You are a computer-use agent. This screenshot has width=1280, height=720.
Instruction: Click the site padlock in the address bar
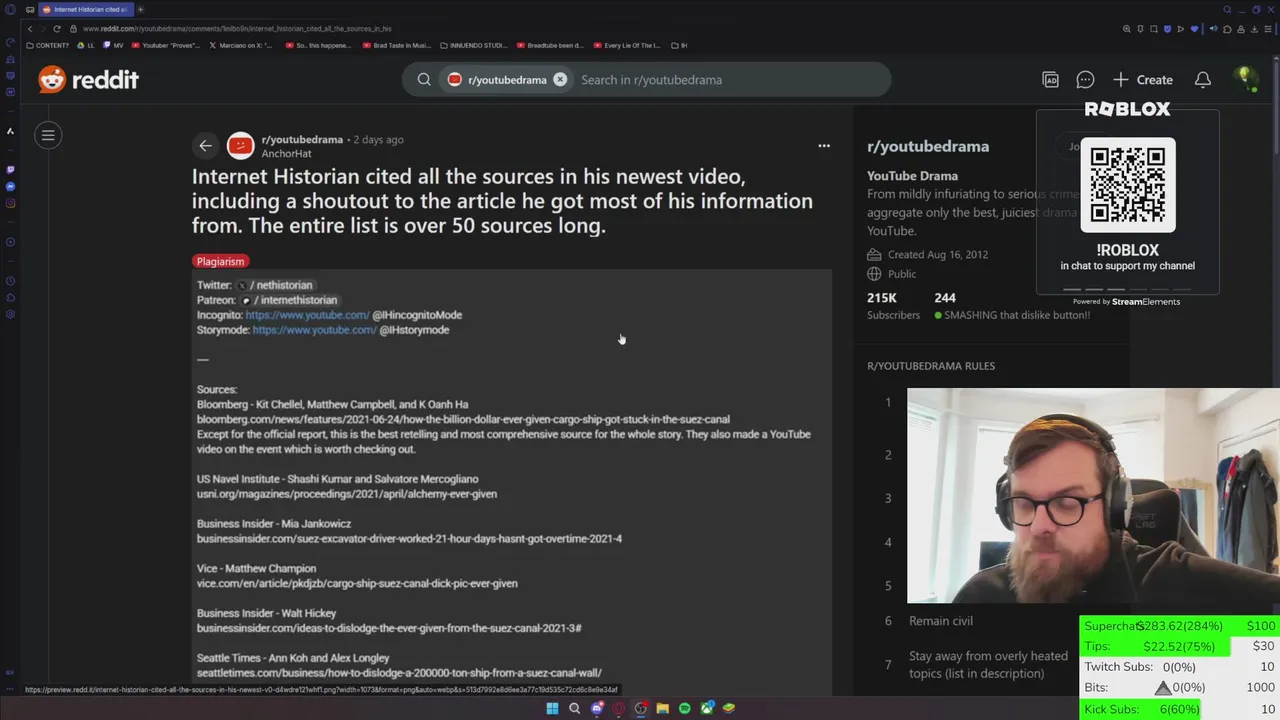[73, 28]
